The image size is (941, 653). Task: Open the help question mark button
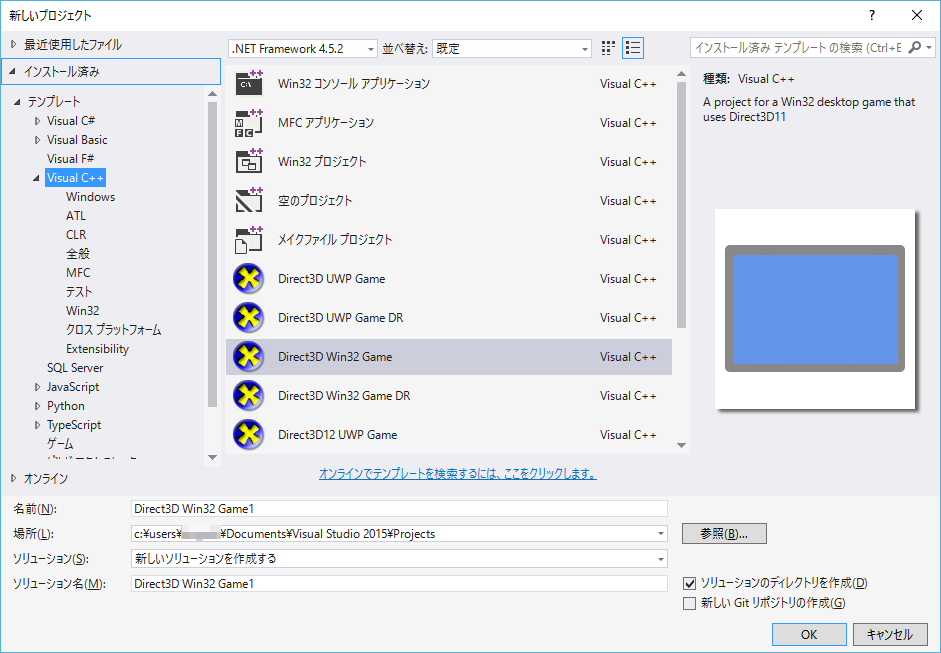[x=872, y=16]
